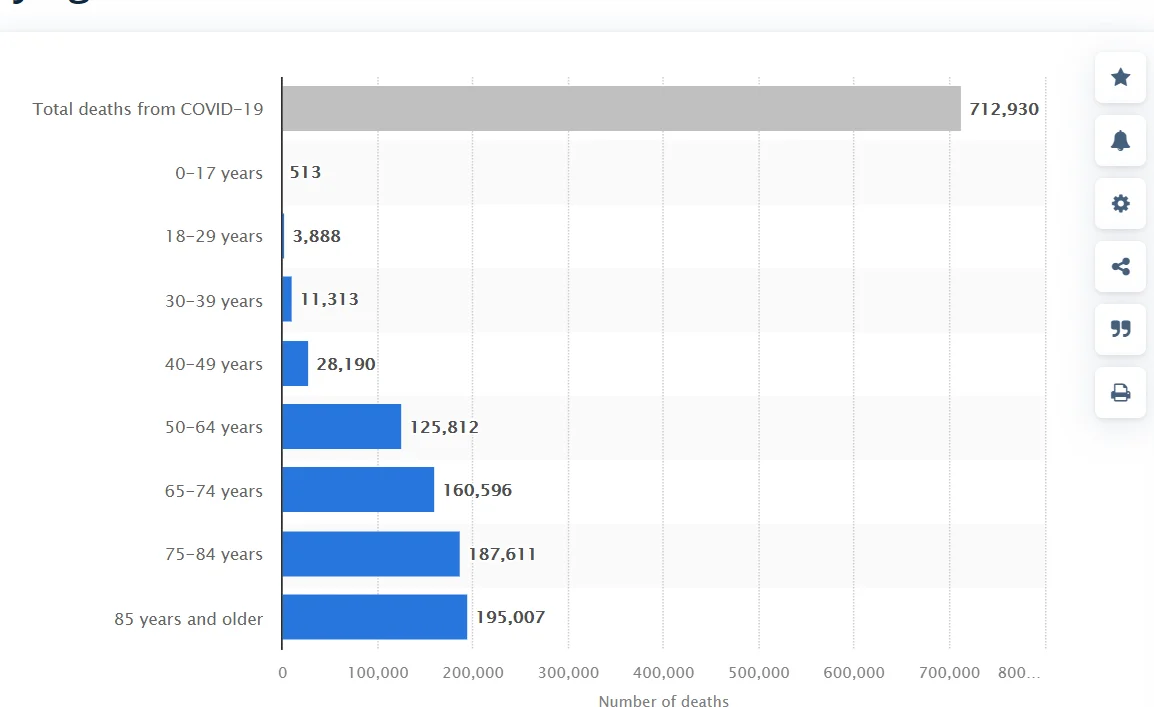Click the 65-74 years blue bar

click(357, 490)
